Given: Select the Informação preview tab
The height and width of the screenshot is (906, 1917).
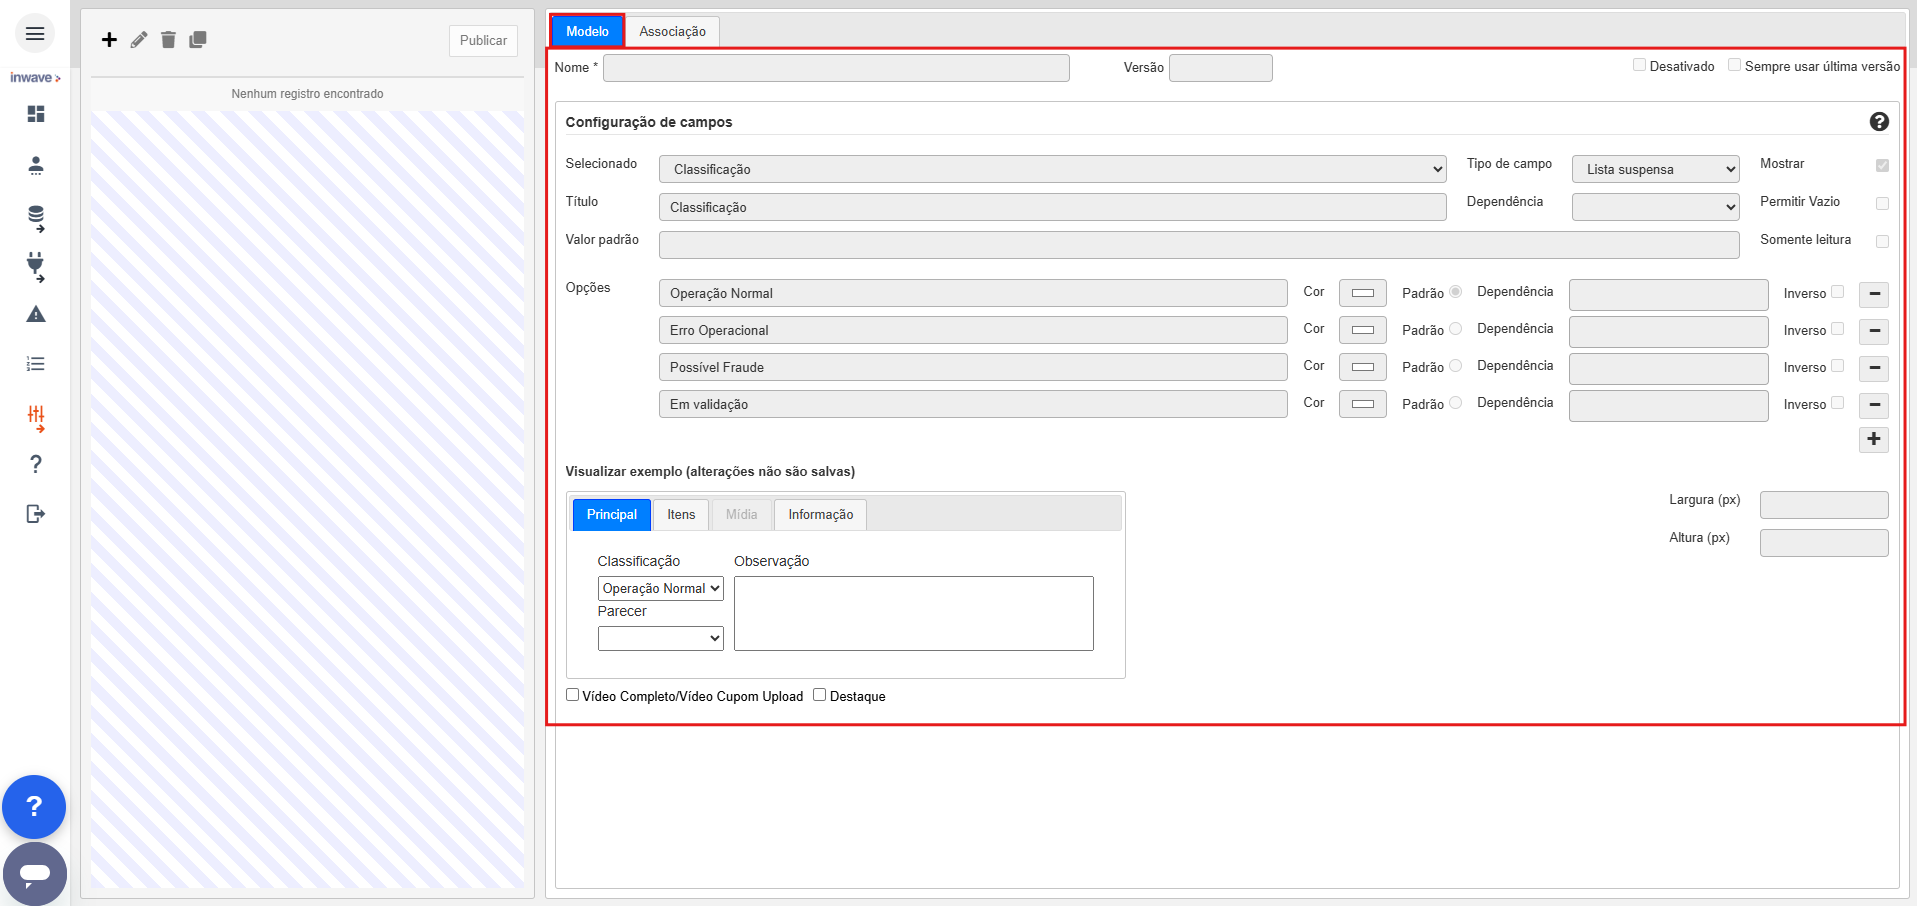Looking at the screenshot, I should [821, 514].
